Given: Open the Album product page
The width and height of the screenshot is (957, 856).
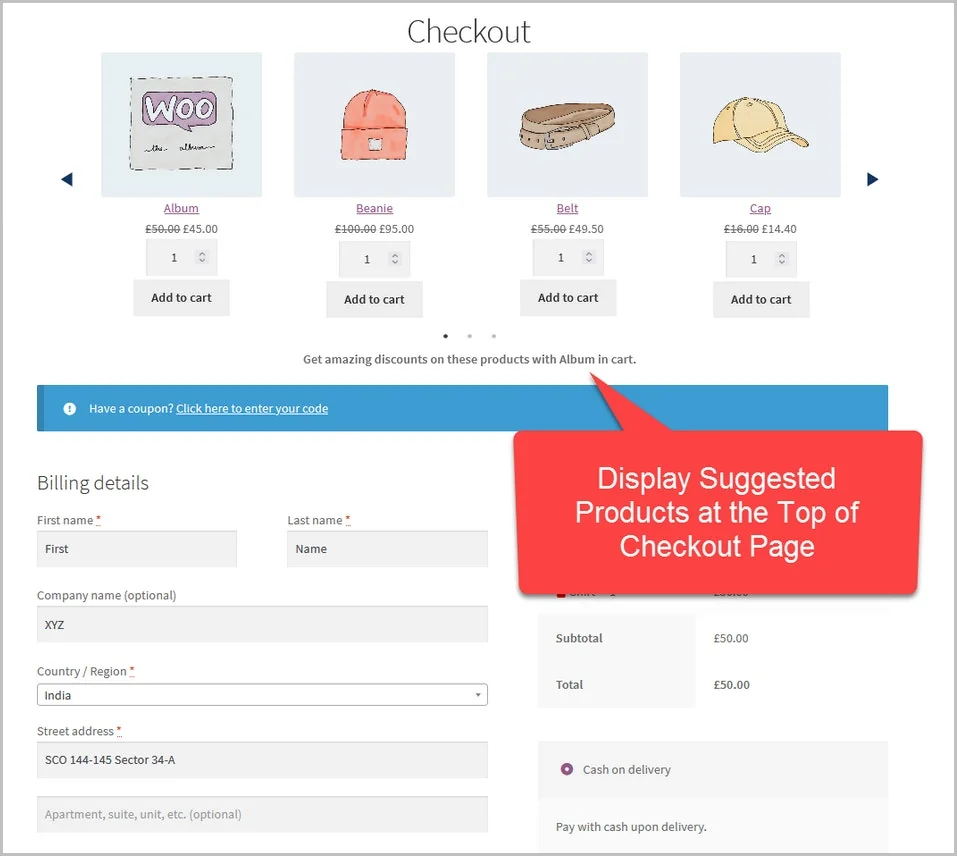Looking at the screenshot, I should (x=181, y=208).
